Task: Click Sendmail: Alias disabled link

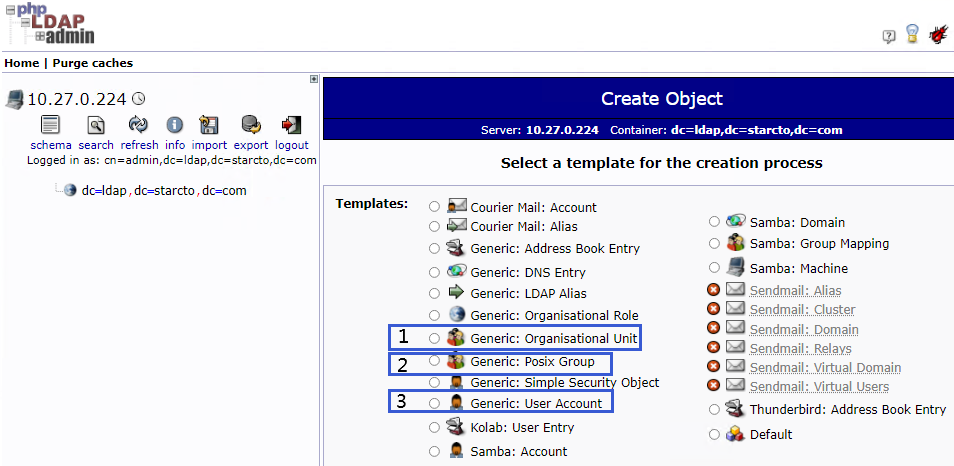Action: click(x=795, y=291)
